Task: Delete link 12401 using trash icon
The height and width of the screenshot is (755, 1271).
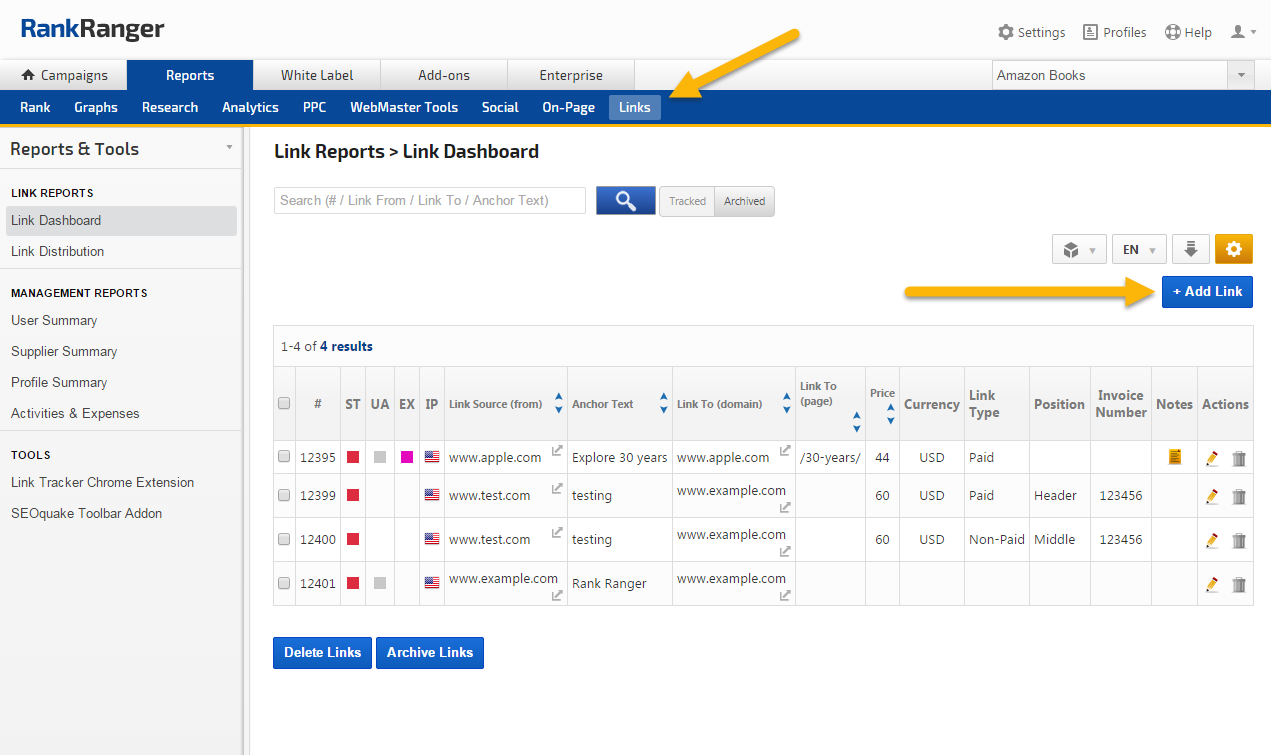Action: pyautogui.click(x=1239, y=584)
